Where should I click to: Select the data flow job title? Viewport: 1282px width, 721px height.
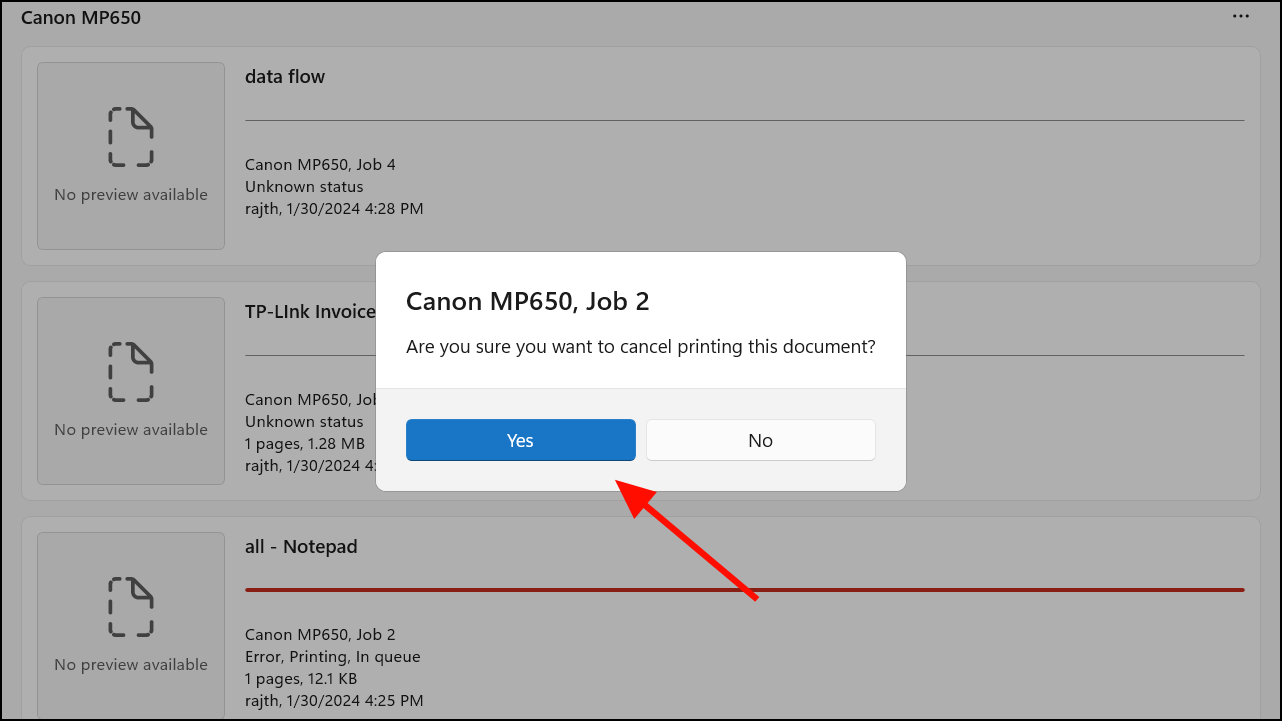(285, 76)
